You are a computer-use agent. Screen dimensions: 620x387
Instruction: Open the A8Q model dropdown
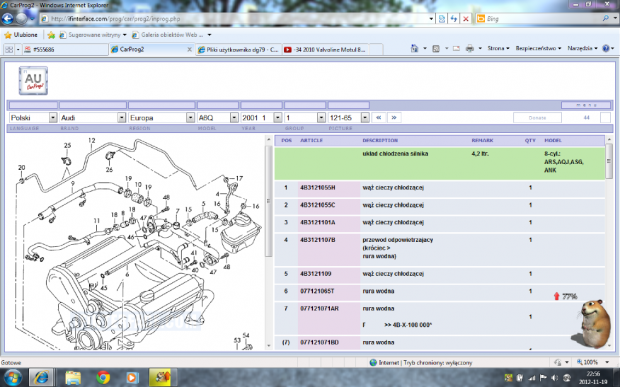click(x=218, y=118)
